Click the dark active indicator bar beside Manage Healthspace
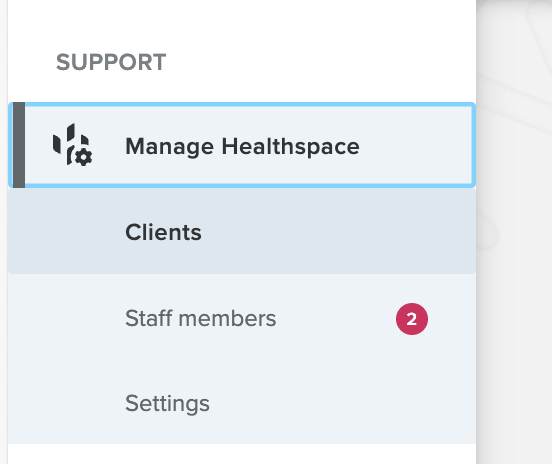The height and width of the screenshot is (464, 552). [x=19, y=145]
